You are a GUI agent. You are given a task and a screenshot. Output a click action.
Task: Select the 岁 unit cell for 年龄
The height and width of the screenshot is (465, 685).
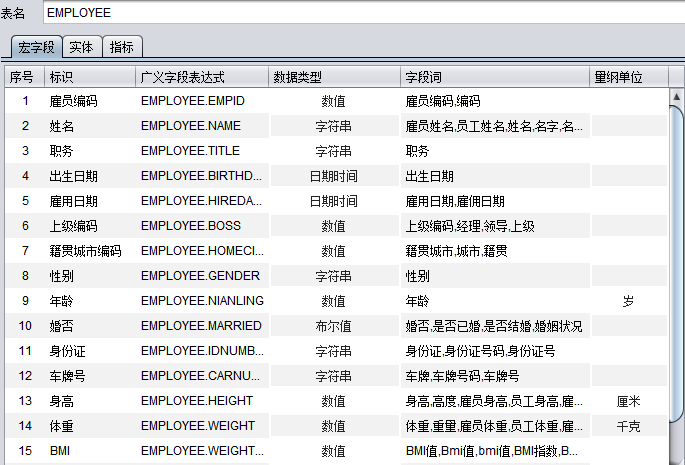tap(628, 301)
